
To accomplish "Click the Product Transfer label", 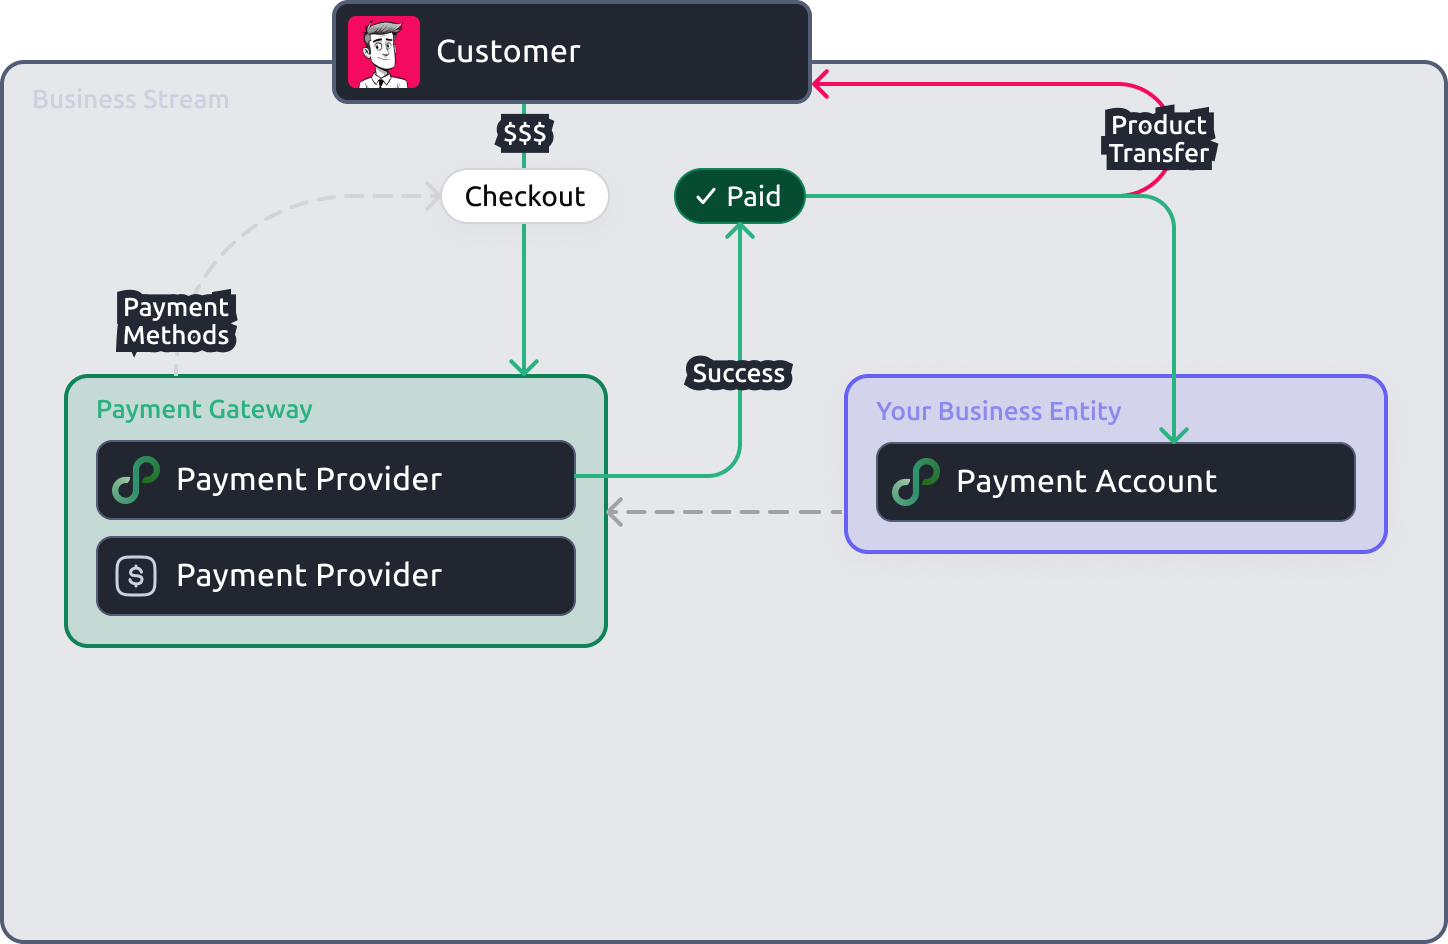I will pyautogui.click(x=1158, y=139).
